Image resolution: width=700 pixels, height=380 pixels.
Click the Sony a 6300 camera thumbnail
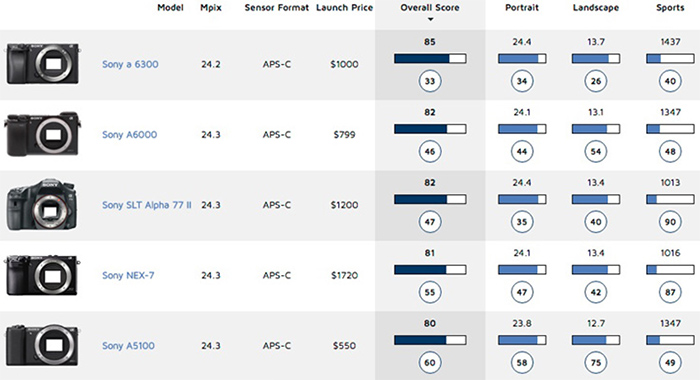pos(43,64)
